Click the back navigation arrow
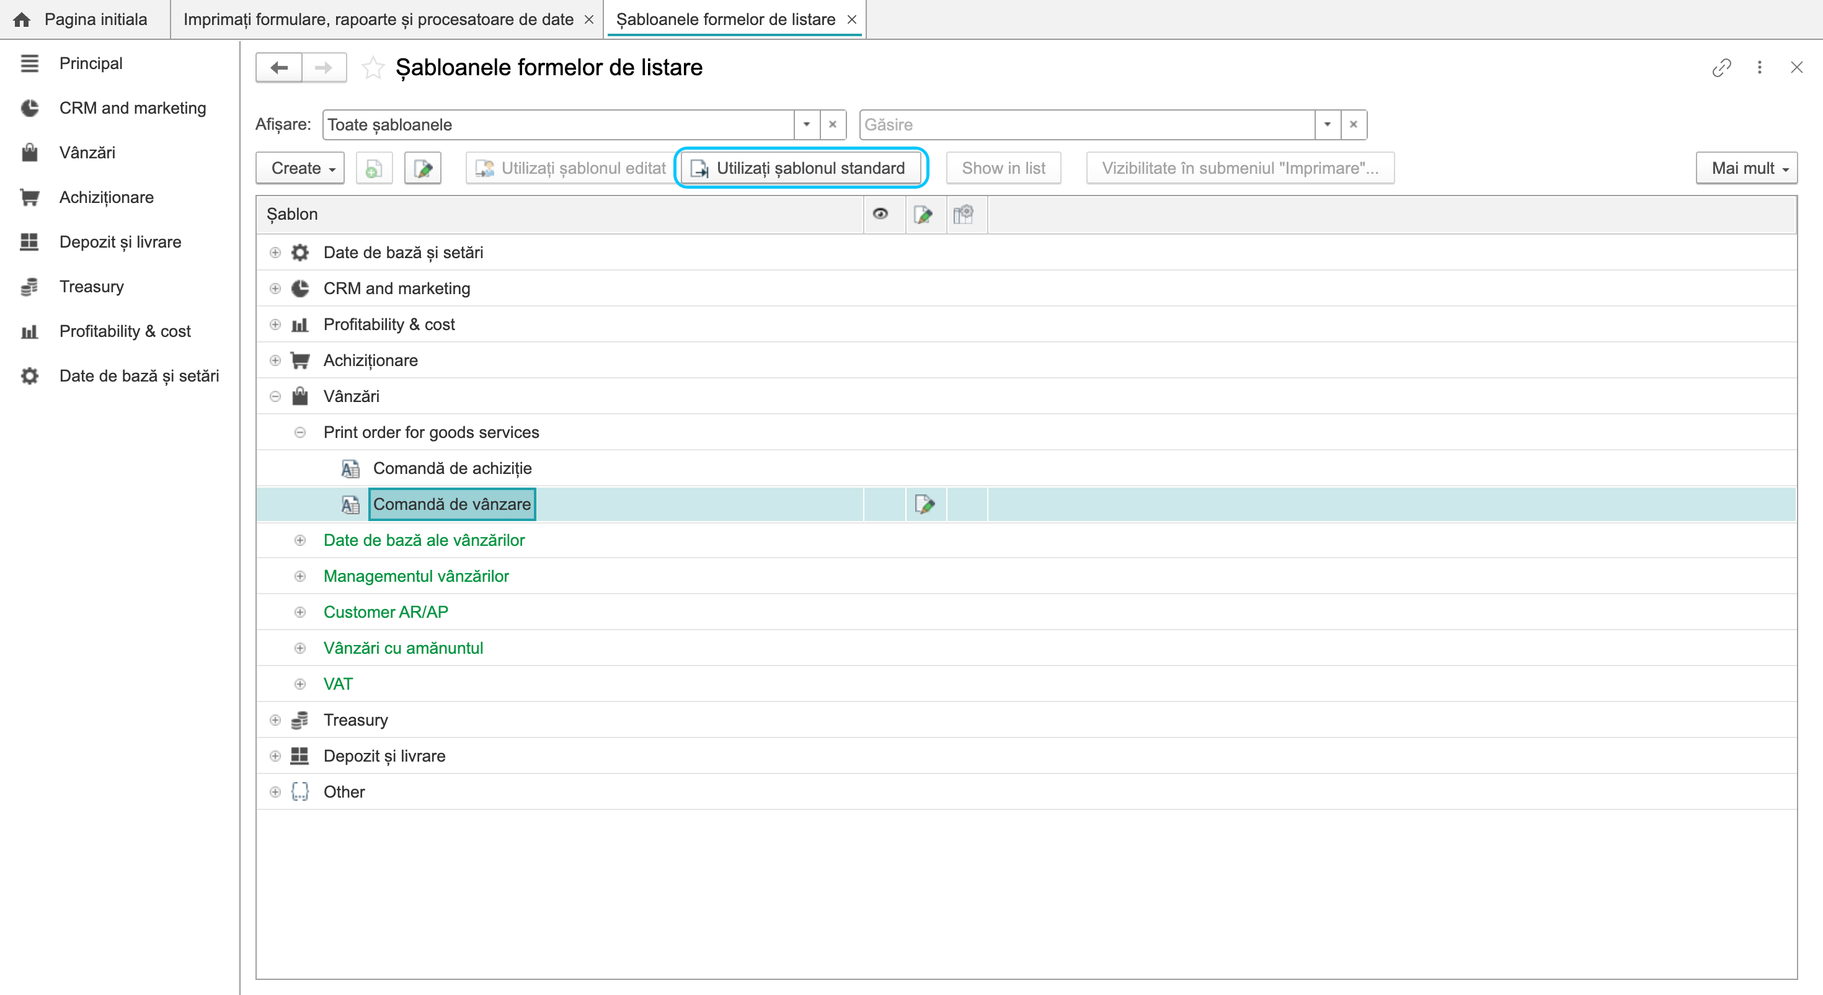The width and height of the screenshot is (1823, 995). pyautogui.click(x=279, y=68)
